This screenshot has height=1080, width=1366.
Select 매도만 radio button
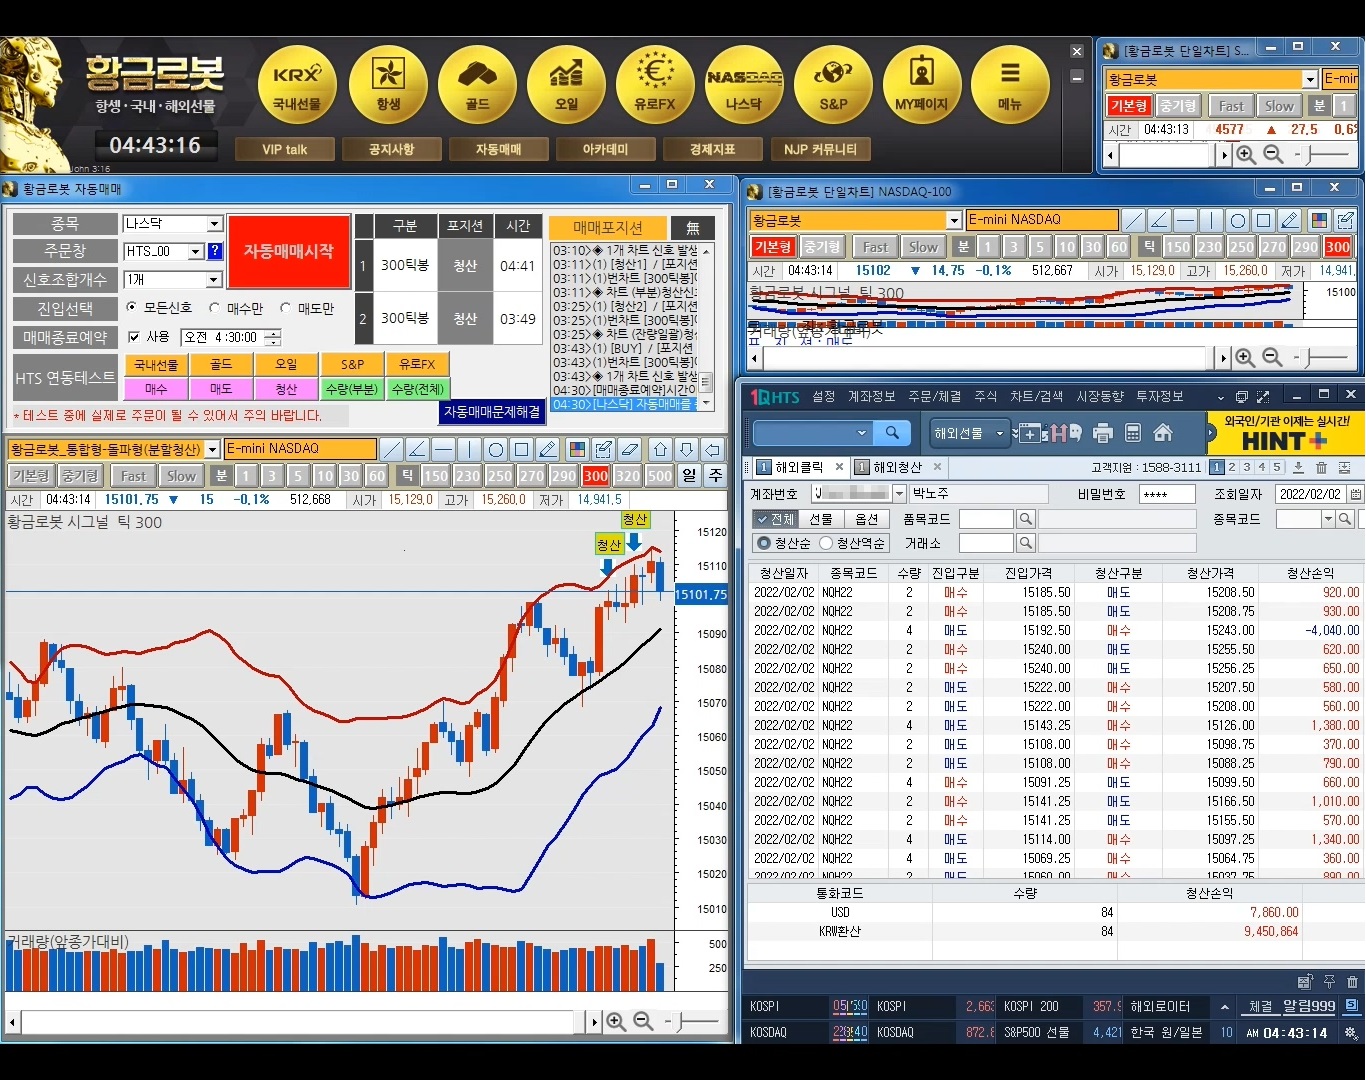(x=286, y=308)
